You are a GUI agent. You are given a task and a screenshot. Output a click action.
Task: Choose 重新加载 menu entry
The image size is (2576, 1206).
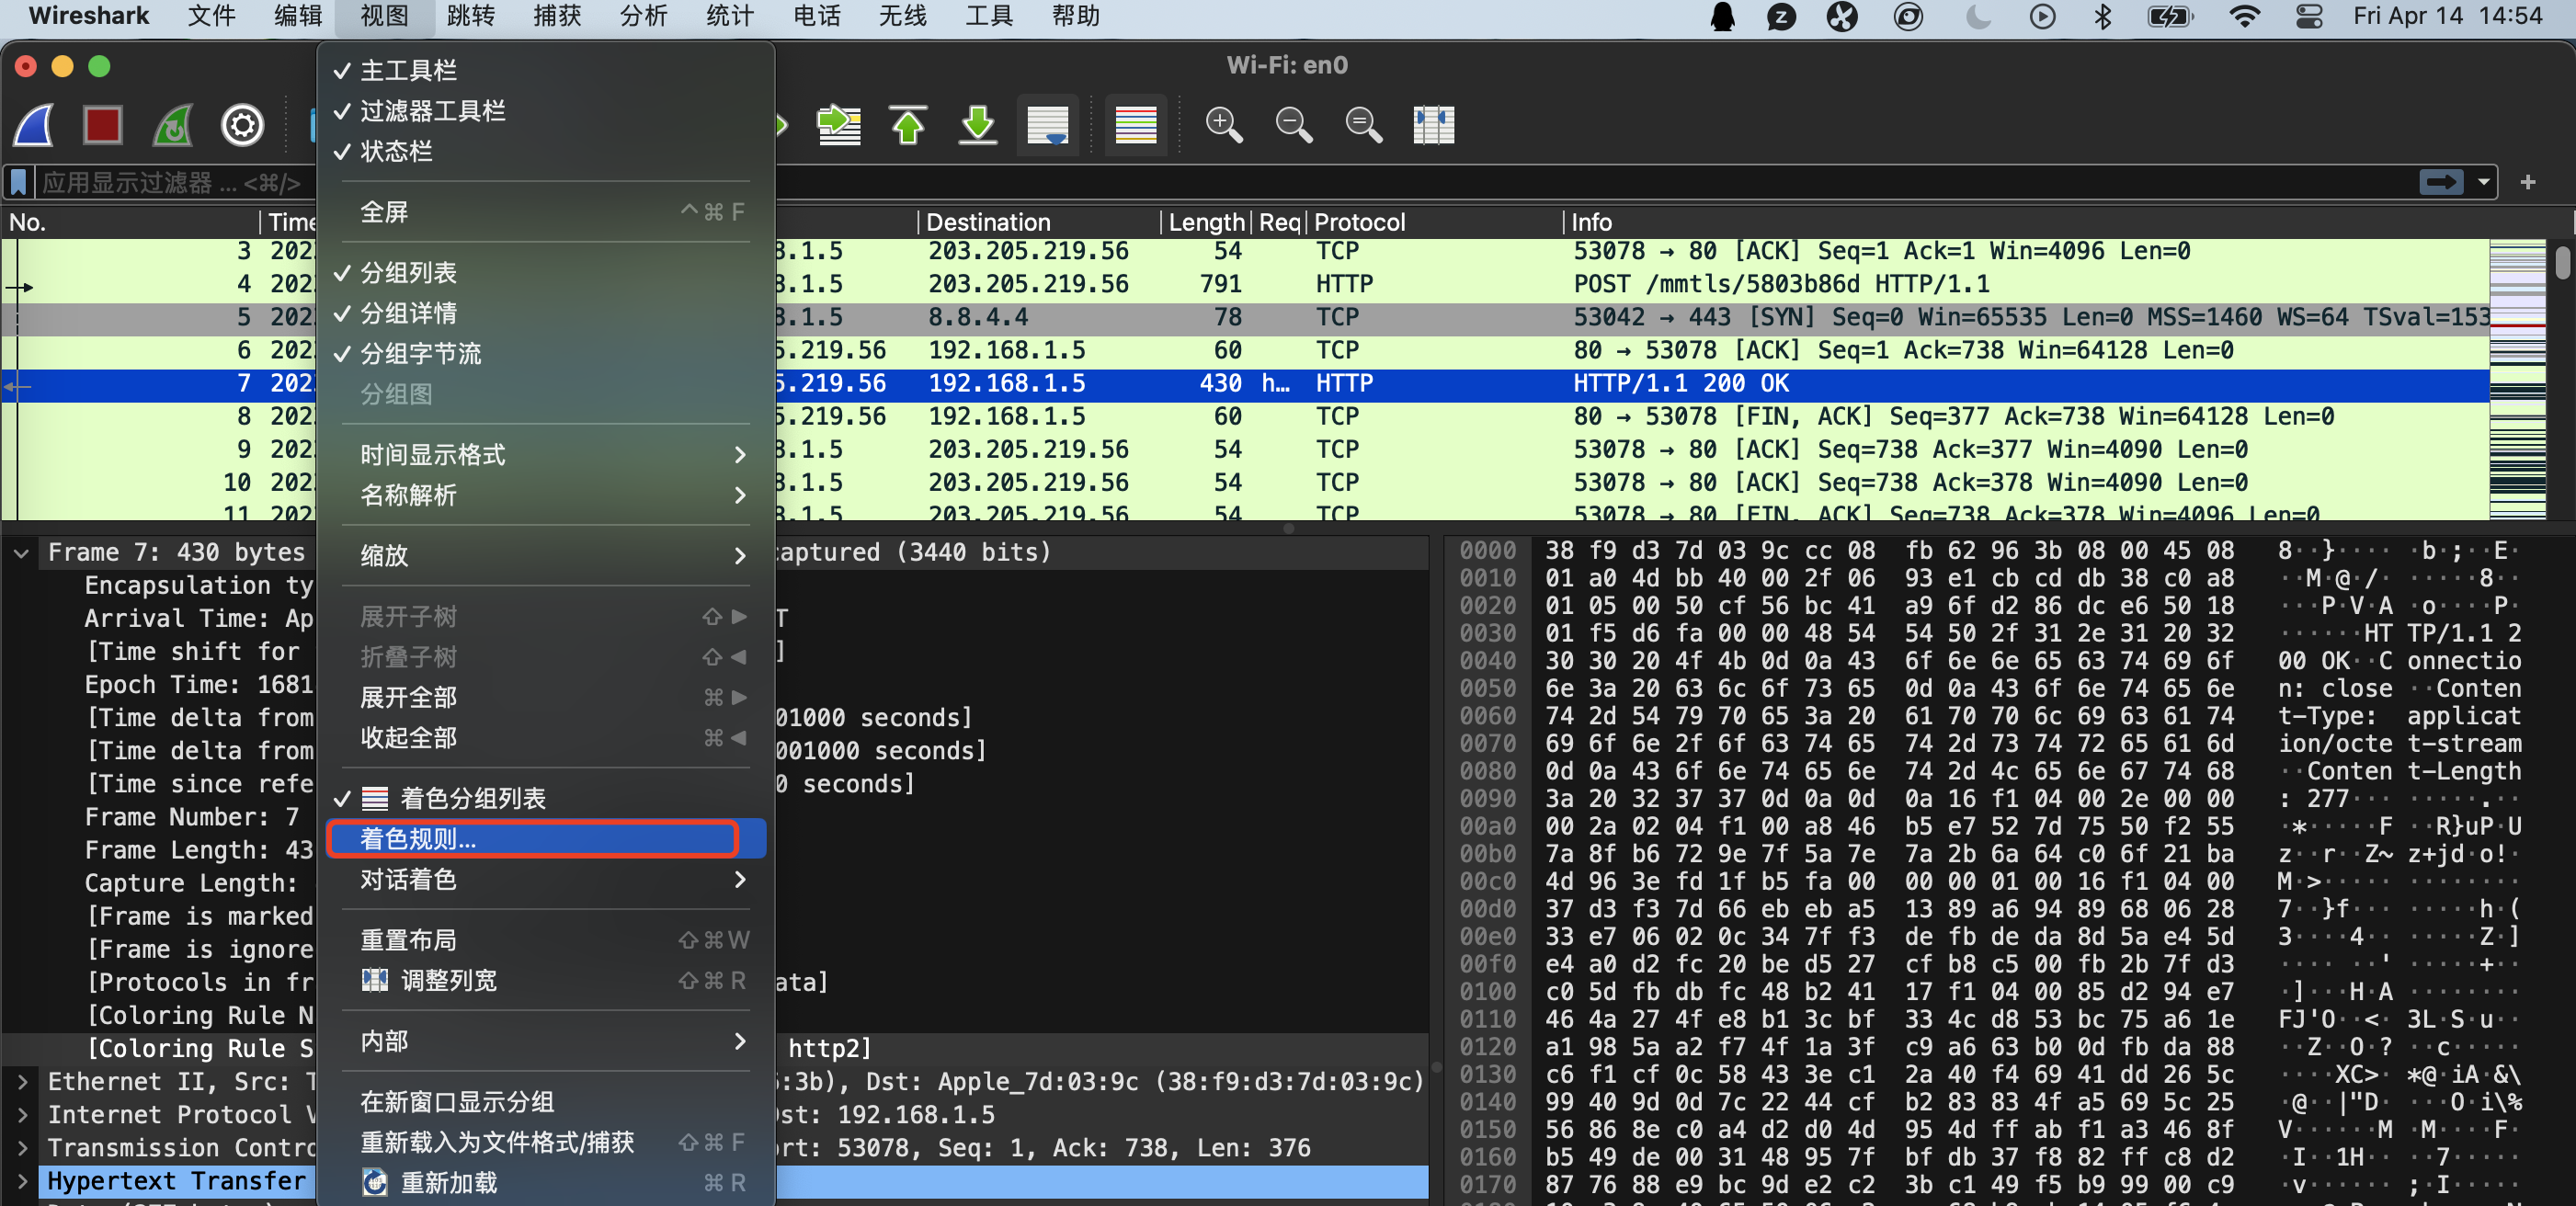(546, 1183)
